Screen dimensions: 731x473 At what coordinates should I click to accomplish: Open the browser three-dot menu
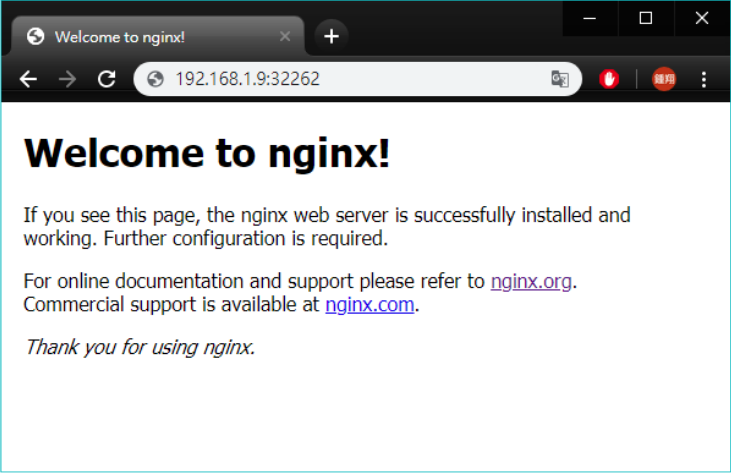(704, 79)
